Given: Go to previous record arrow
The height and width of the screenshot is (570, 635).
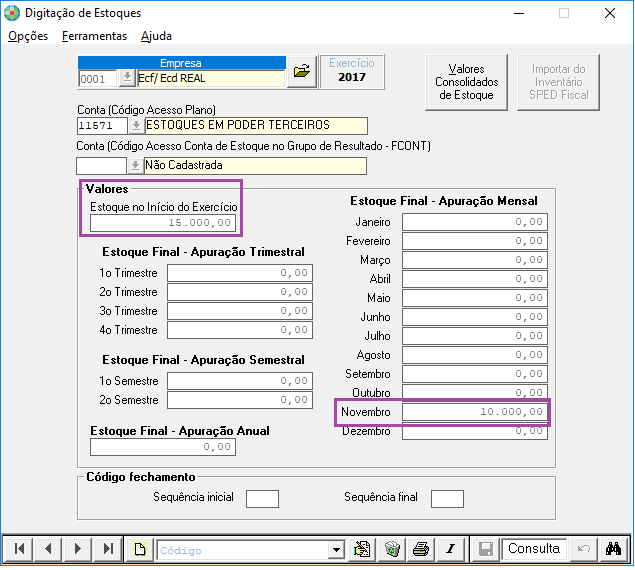Looking at the screenshot, I should [48, 549].
